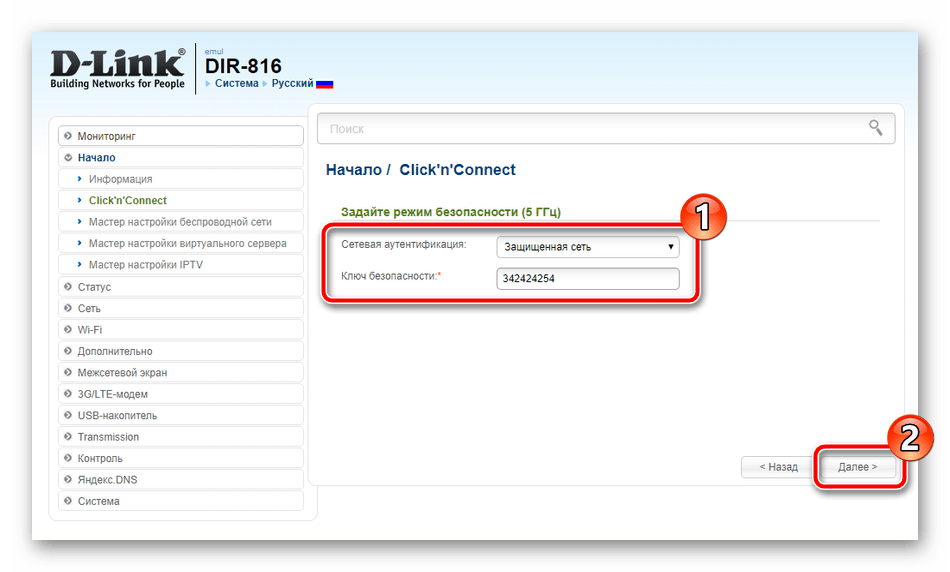Click the Далее button
950x572 pixels.
[857, 467]
